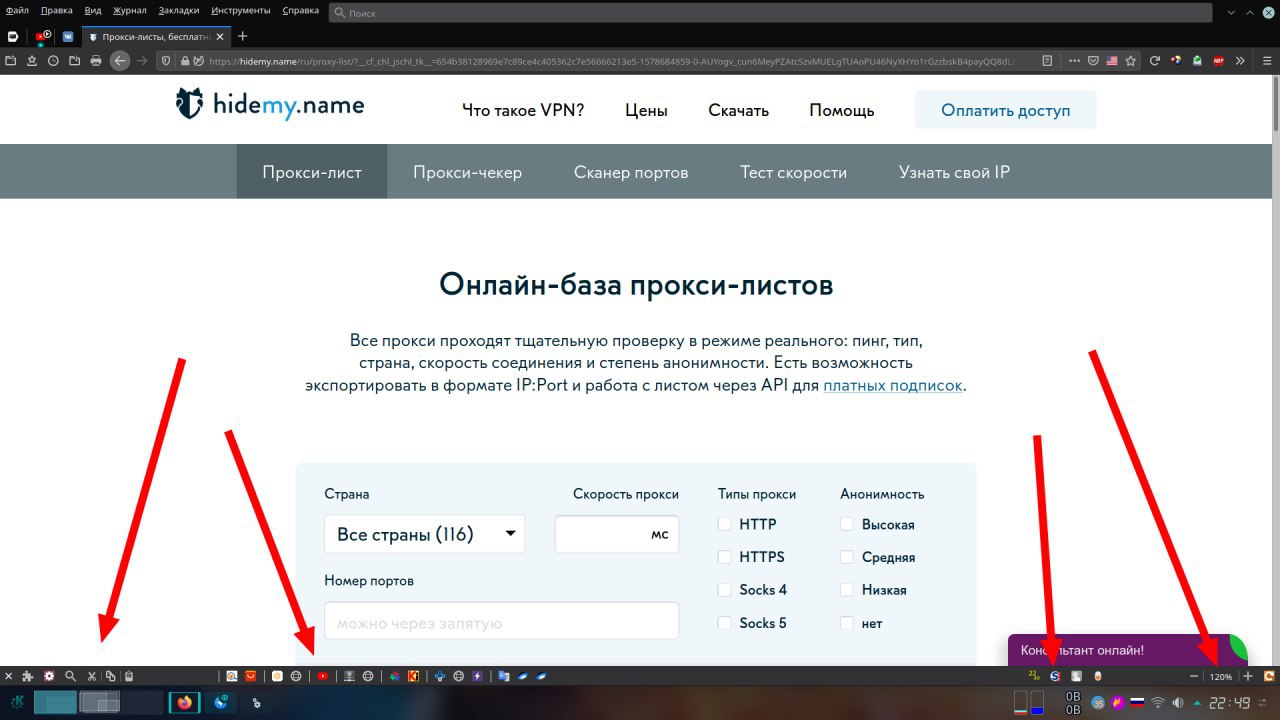1280x720 pixels.
Task: Check the 'Низкая' anonymity checkbox
Action: (847, 590)
